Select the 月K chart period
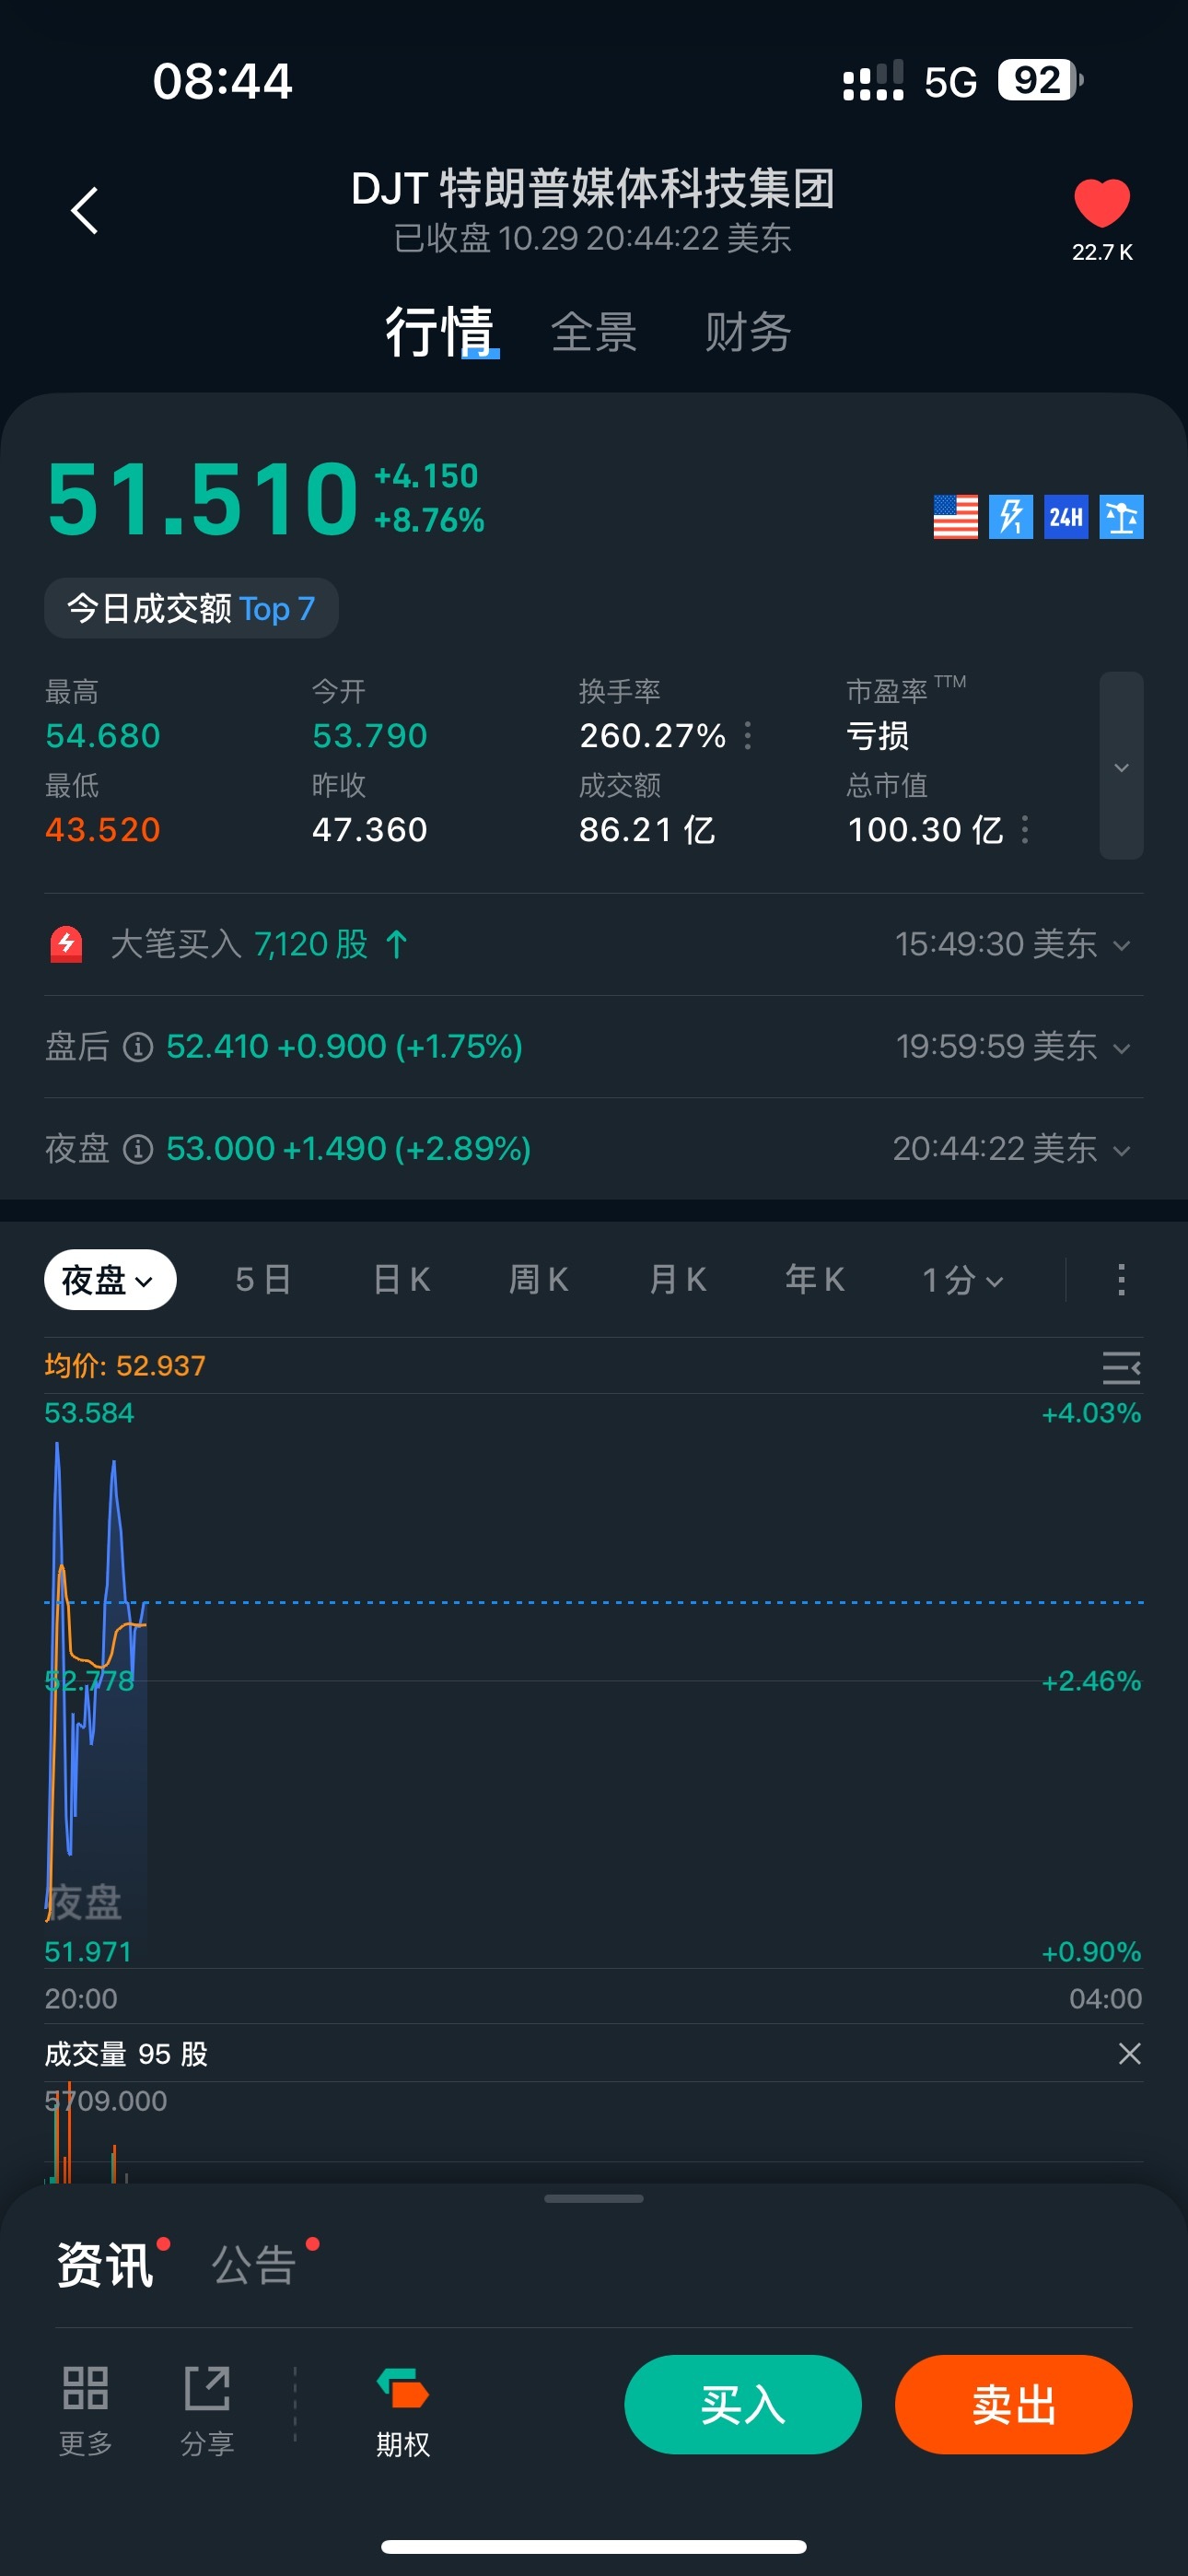Viewport: 1188px width, 2576px height. click(678, 1279)
